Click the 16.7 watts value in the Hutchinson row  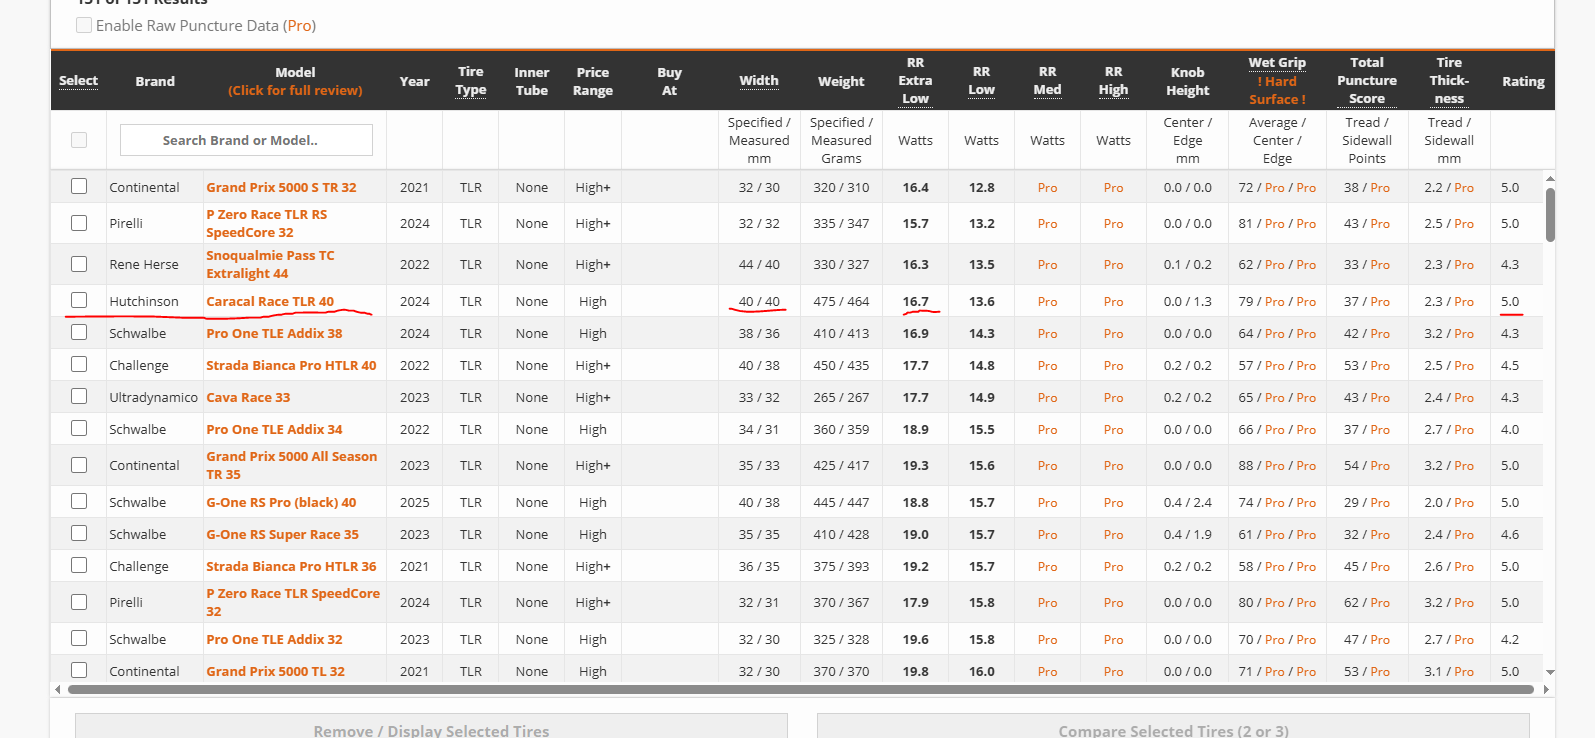[915, 301]
